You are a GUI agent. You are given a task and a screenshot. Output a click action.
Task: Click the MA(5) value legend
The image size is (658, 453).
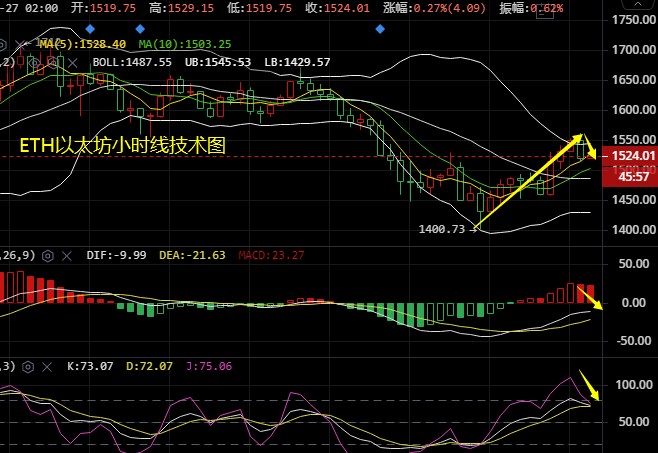83,45
